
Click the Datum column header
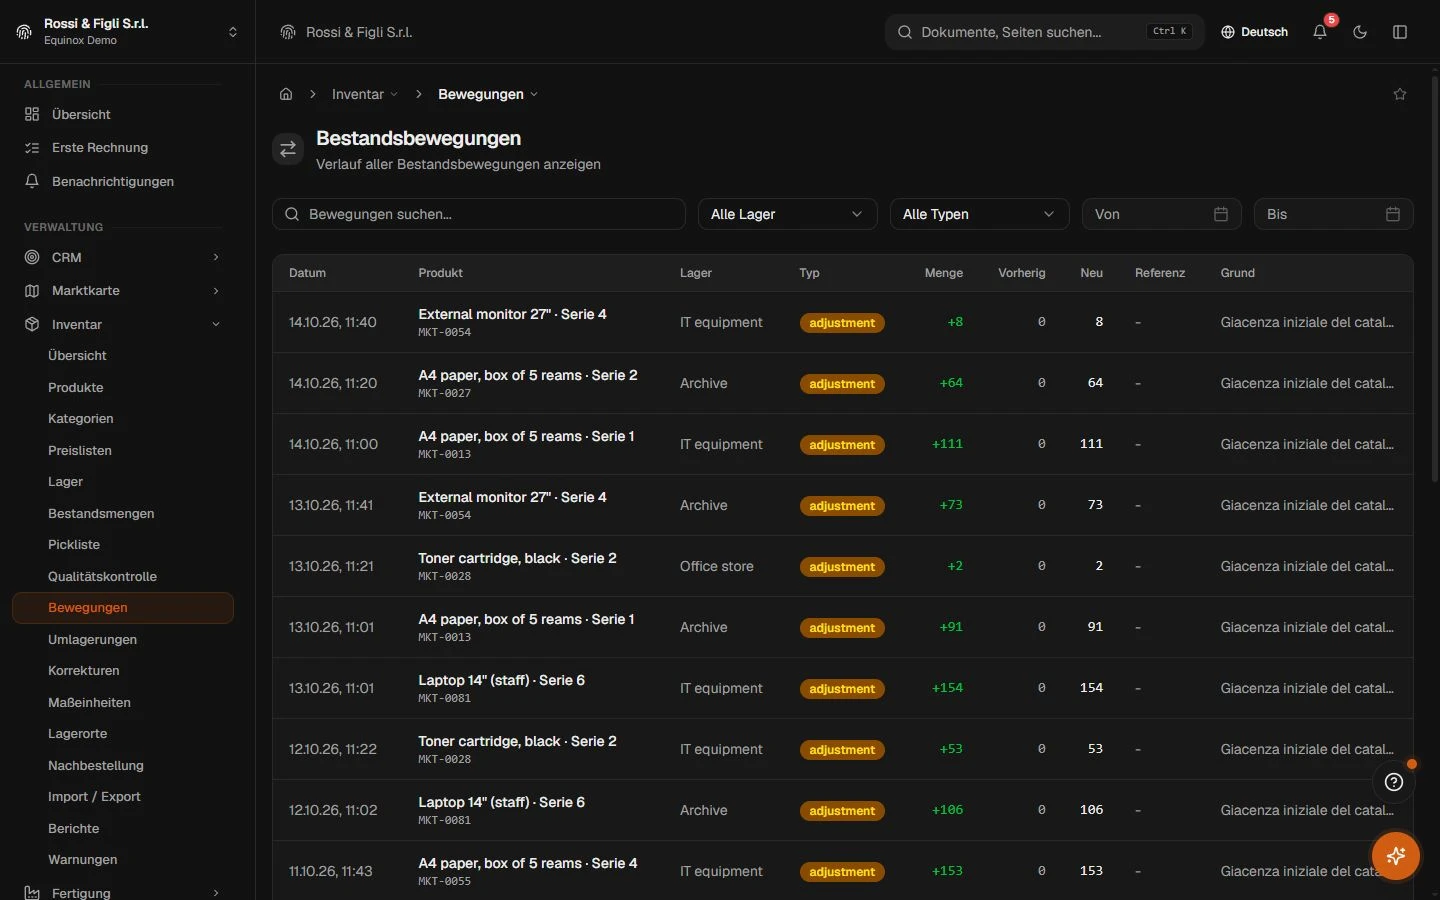[x=307, y=273]
